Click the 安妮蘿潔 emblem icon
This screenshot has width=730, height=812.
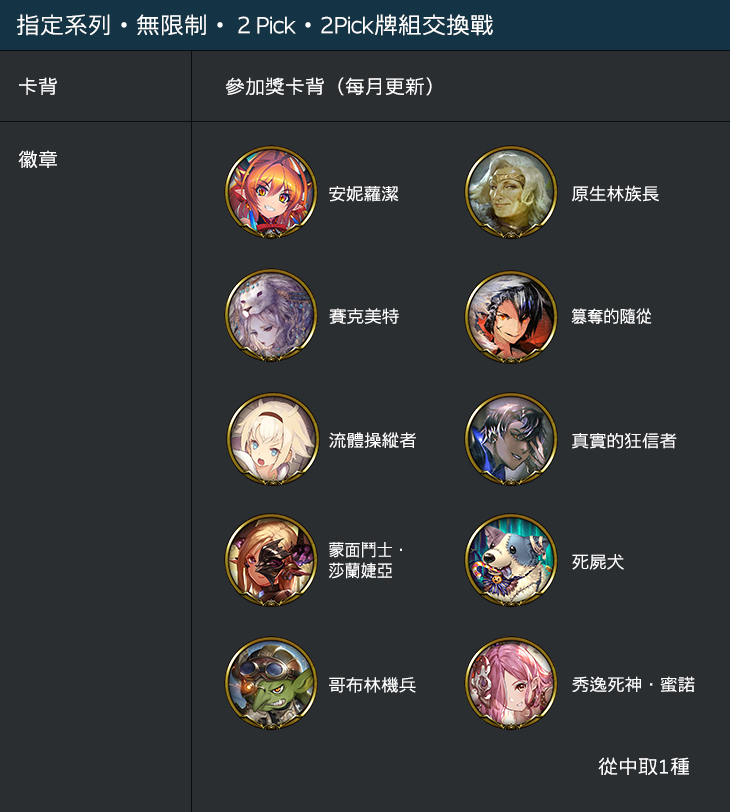click(x=271, y=192)
